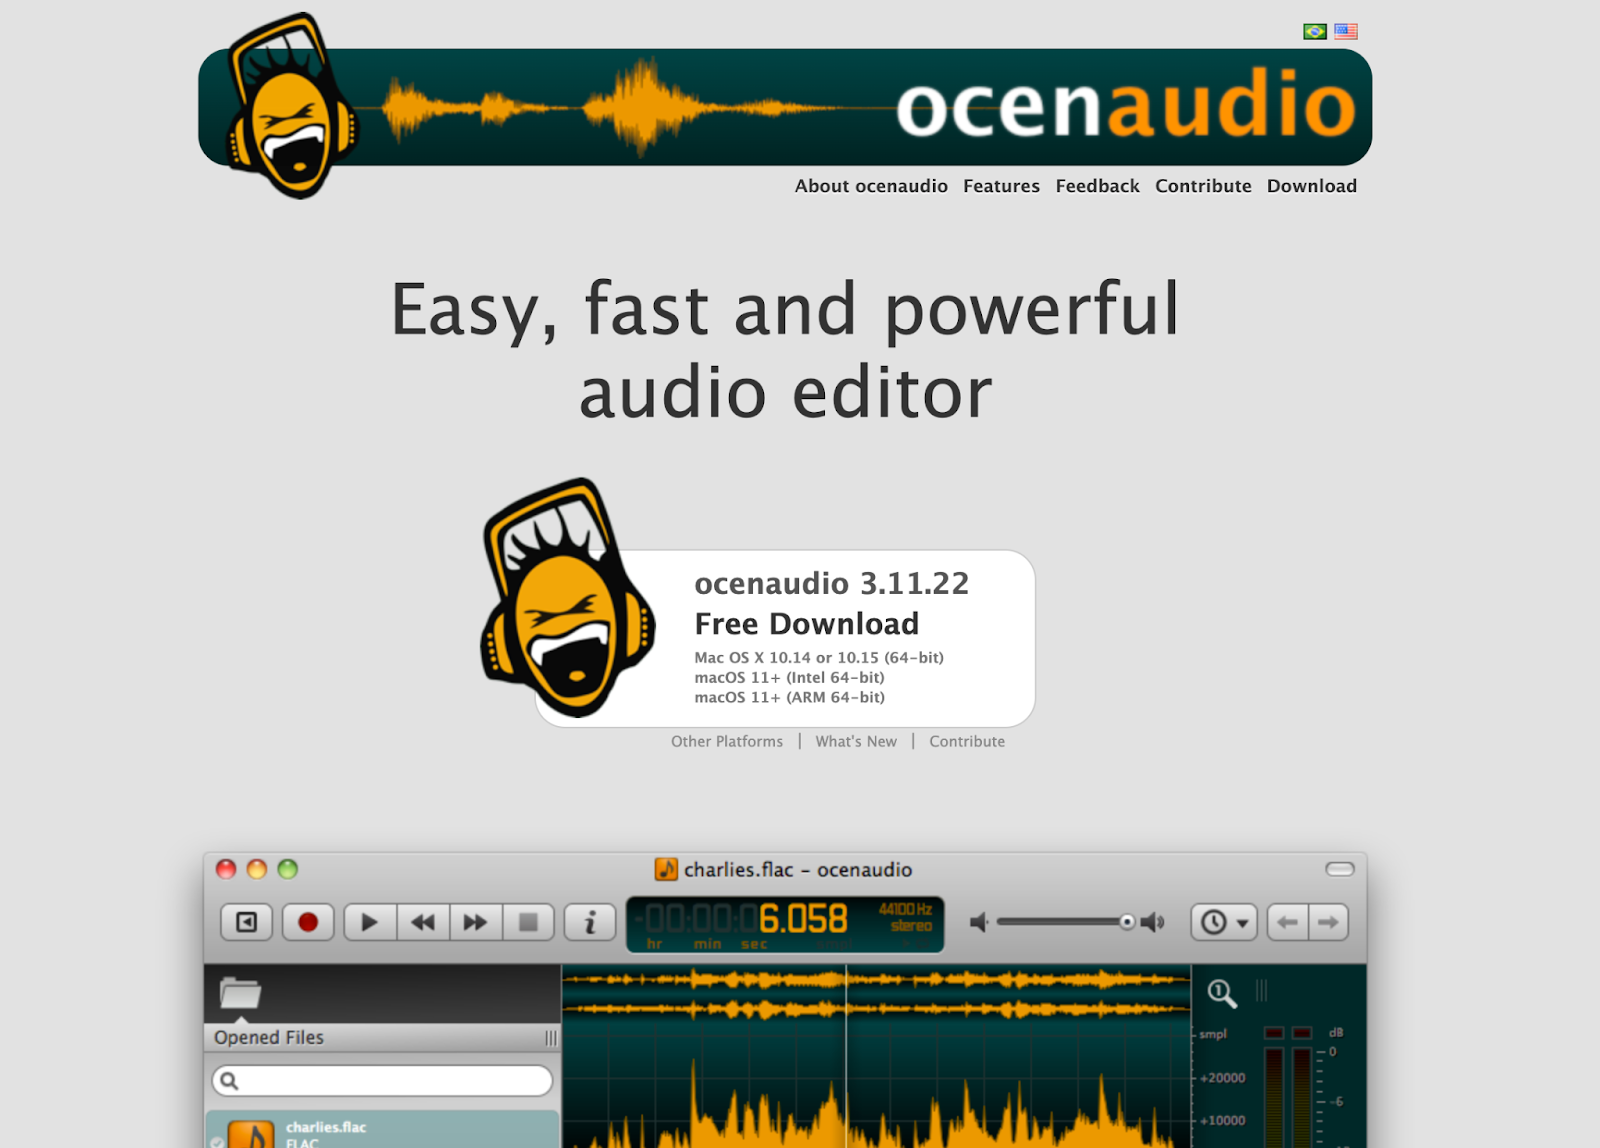This screenshot has width=1600, height=1148.
Task: Click the loud speaker icon
Action: (x=1154, y=922)
